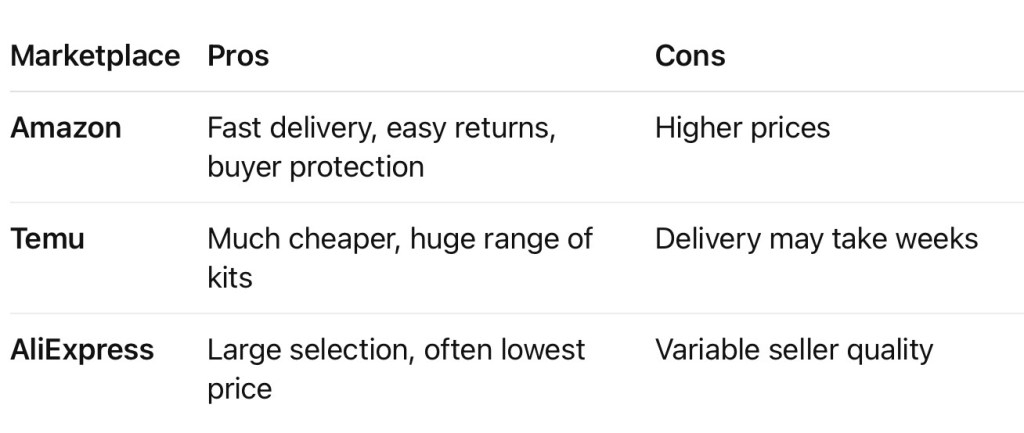Select the Temu row label
Image resolution: width=1024 pixels, height=433 pixels.
(x=47, y=239)
